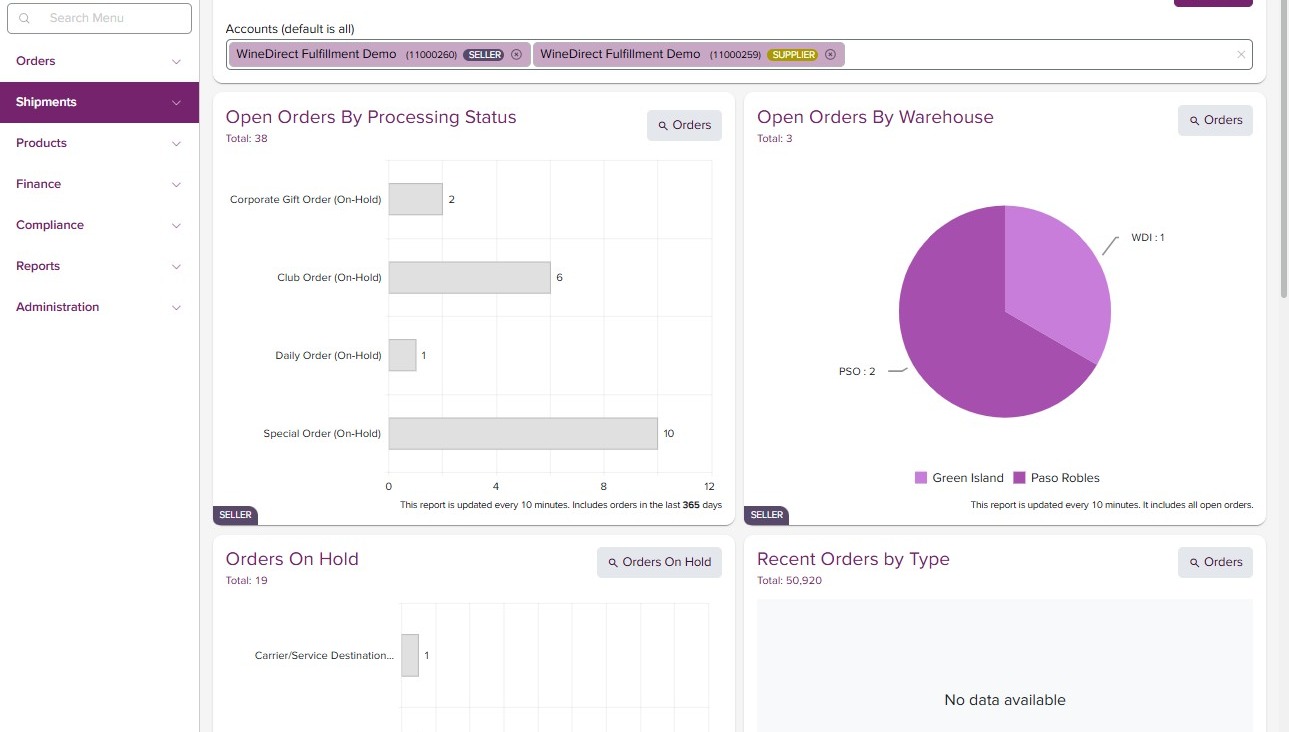Expand the Administration section chevron
Screen dimensions: 1289x732
coord(177,308)
